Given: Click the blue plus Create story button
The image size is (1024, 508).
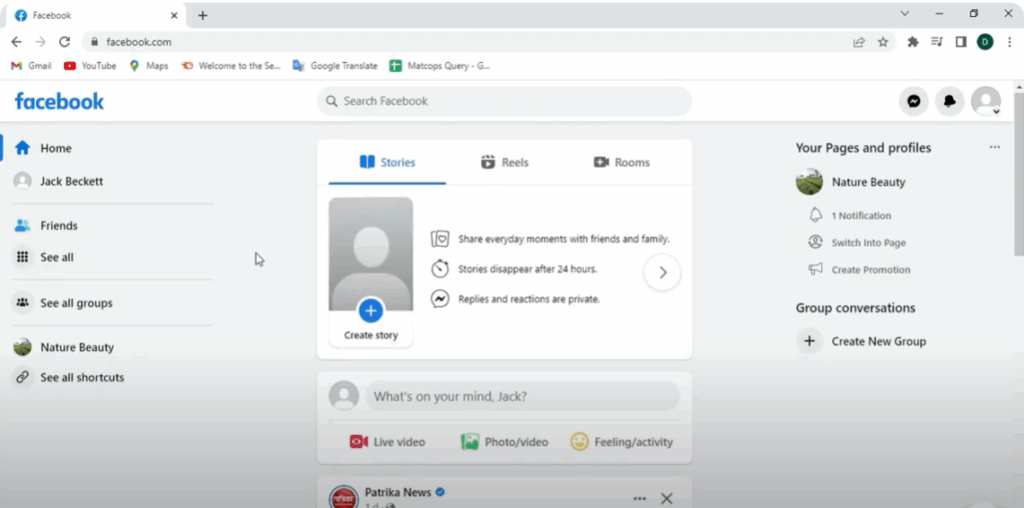Looking at the screenshot, I should [371, 310].
